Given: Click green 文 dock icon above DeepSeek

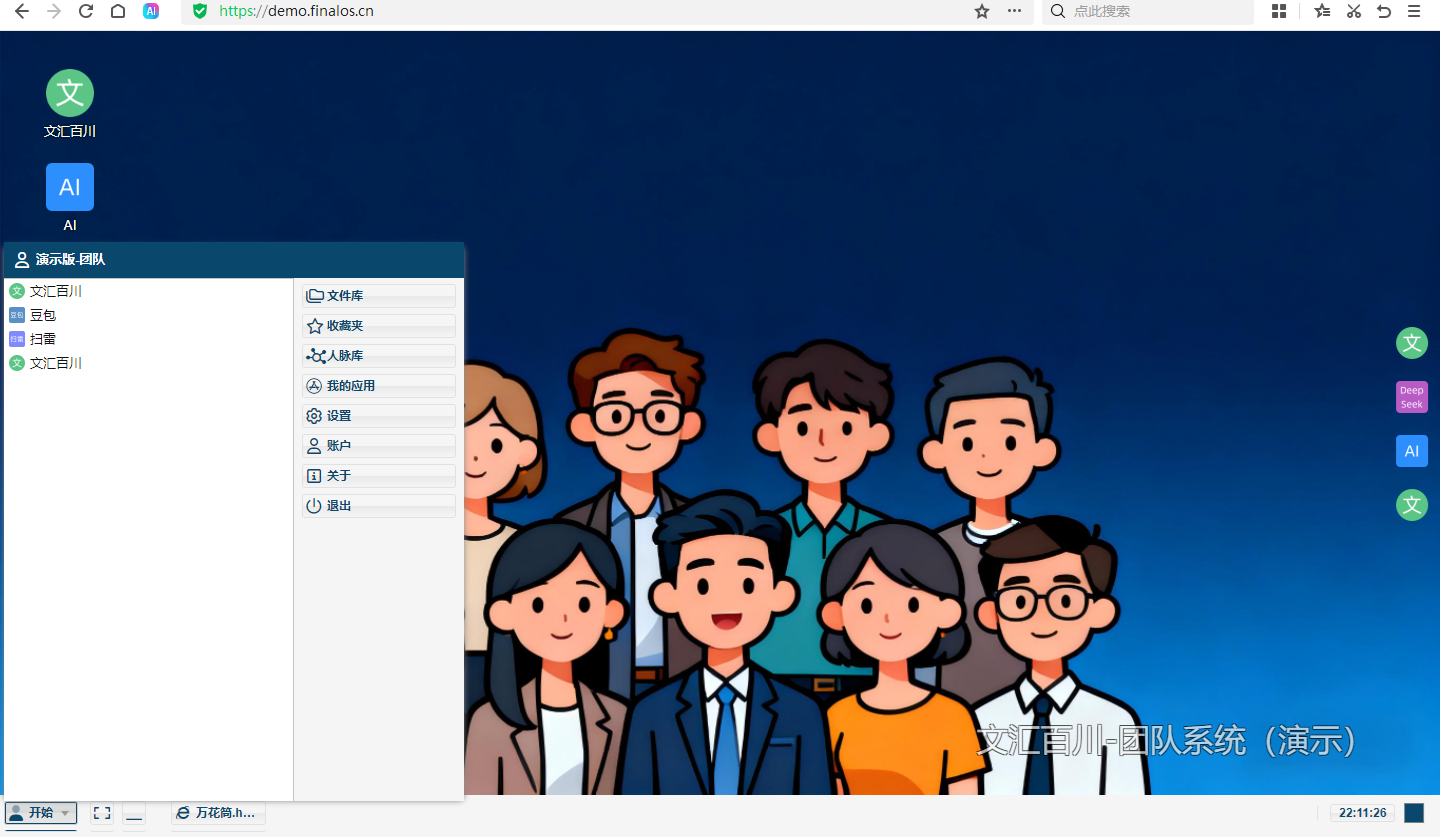Looking at the screenshot, I should tap(1412, 343).
